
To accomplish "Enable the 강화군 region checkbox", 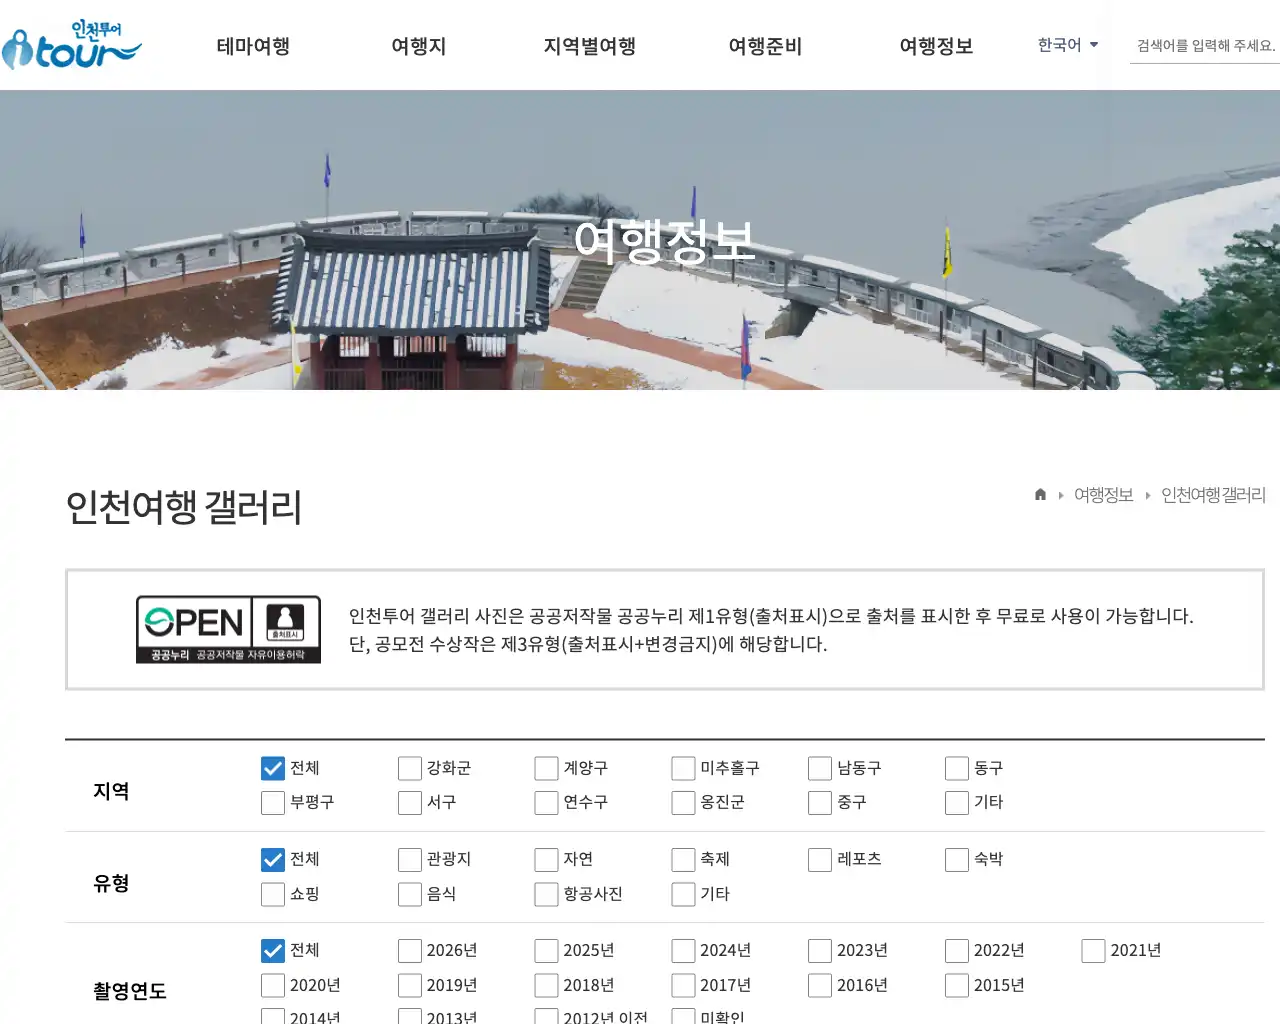I will click(409, 768).
